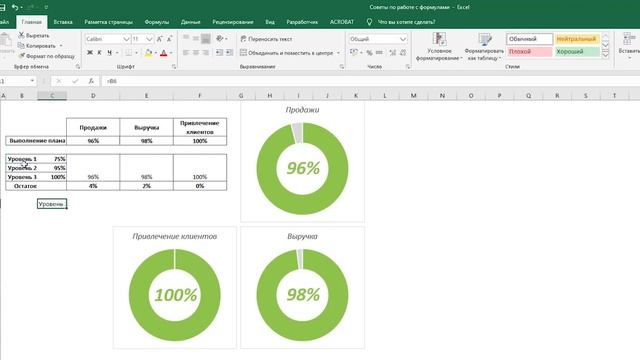Image resolution: width=640 pixels, height=360 pixels.
Task: Switch to the Данные tab
Action: 191,22
